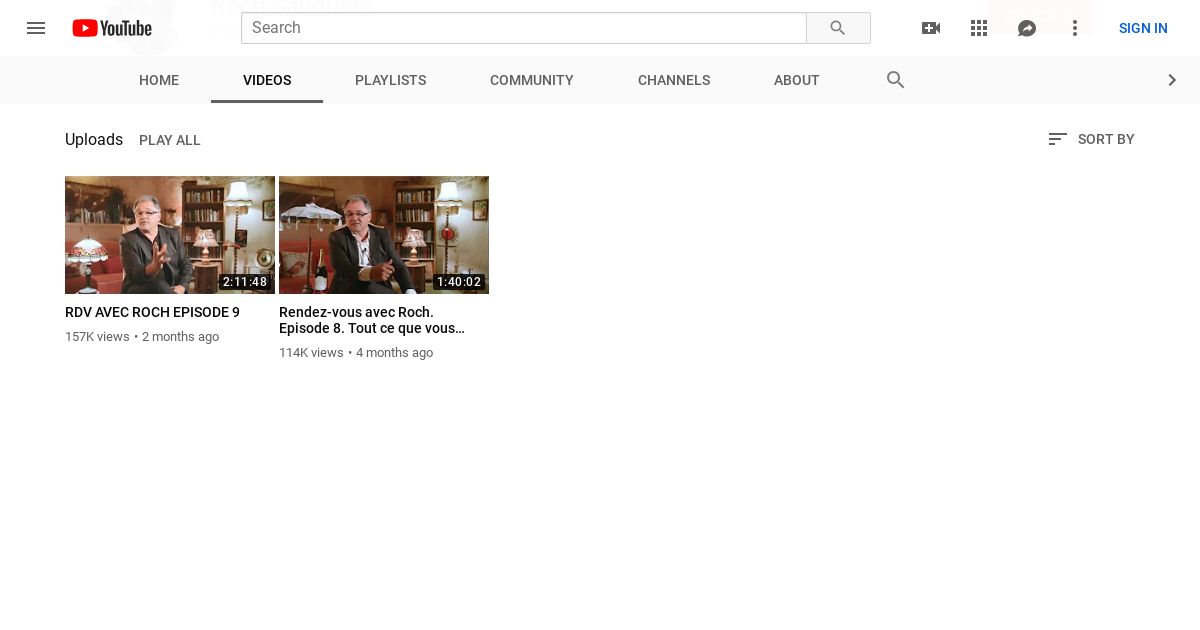Open RDV AVEC ROCH EPISODE 9 title

tap(152, 312)
